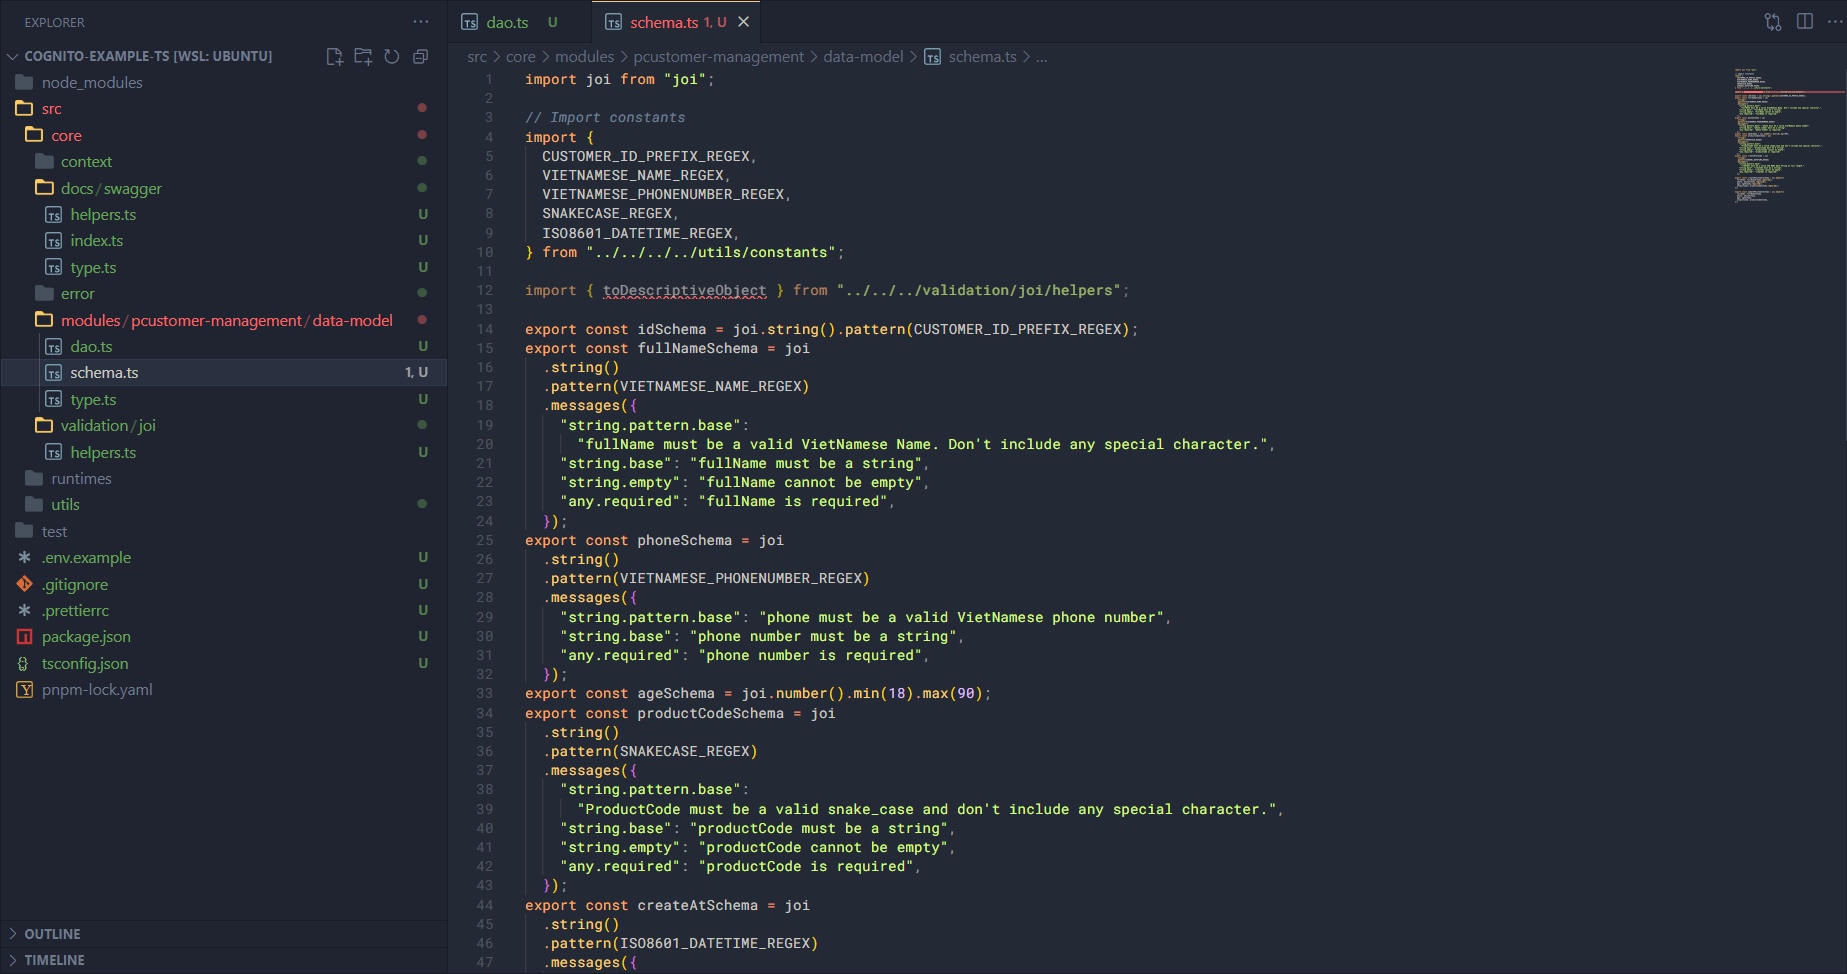The image size is (1847, 974).
Task: Expand the node_modules folder
Action: [92, 83]
